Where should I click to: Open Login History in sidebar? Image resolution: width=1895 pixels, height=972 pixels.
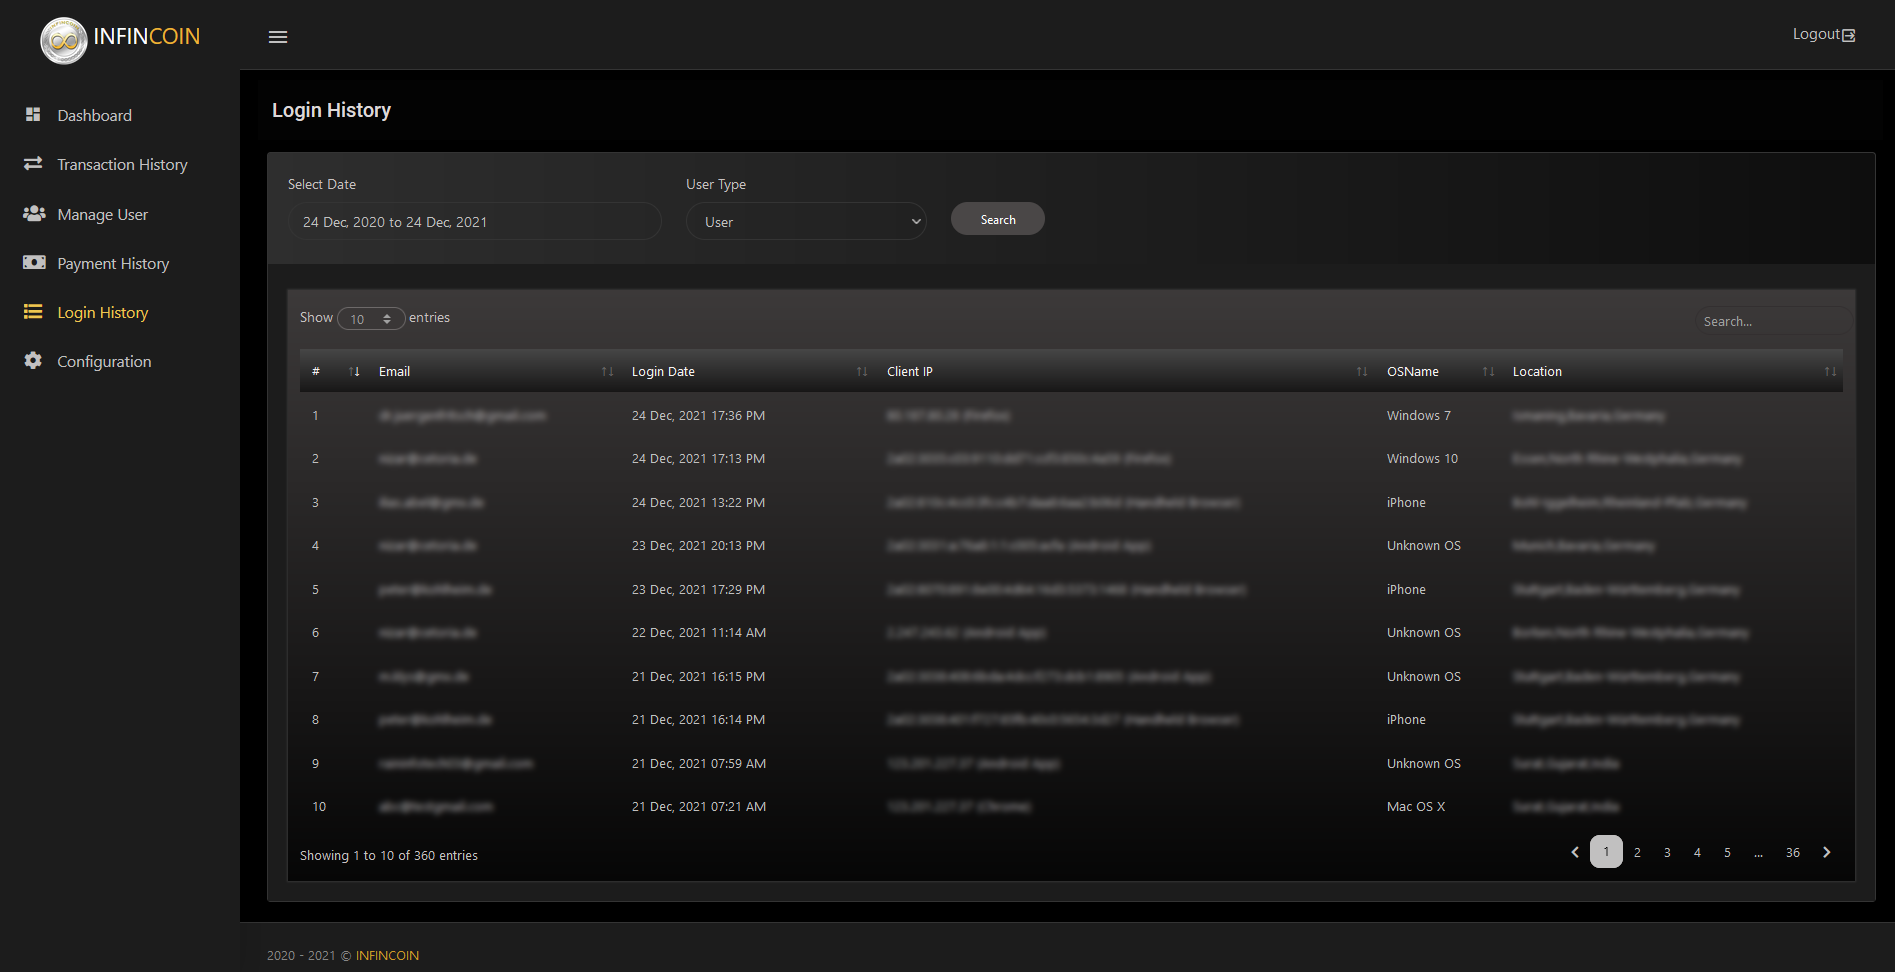click(x=102, y=313)
